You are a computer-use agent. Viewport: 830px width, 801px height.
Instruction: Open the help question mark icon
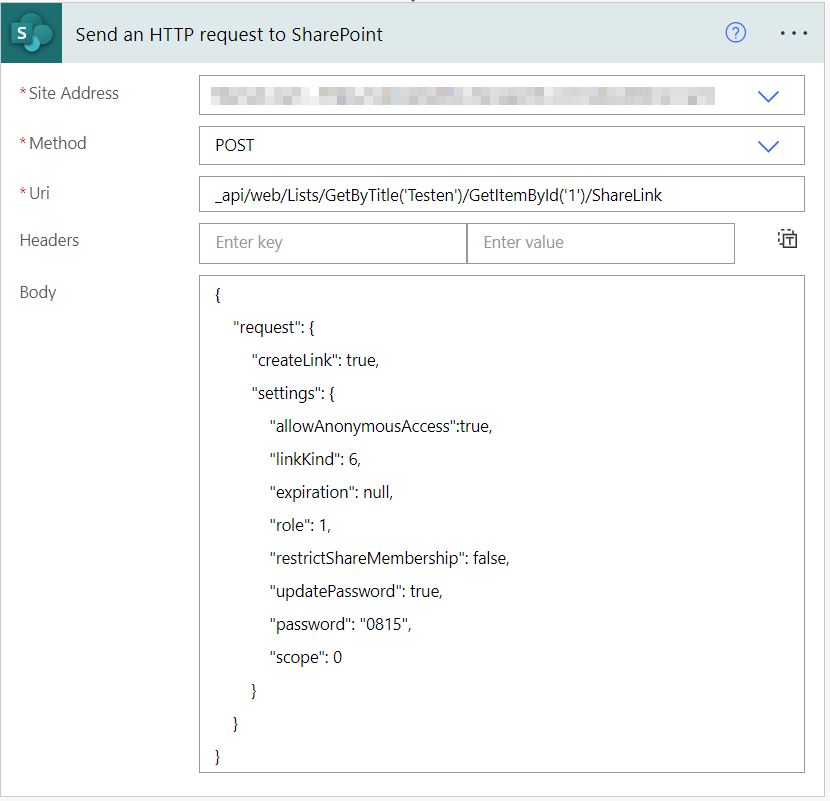point(735,32)
